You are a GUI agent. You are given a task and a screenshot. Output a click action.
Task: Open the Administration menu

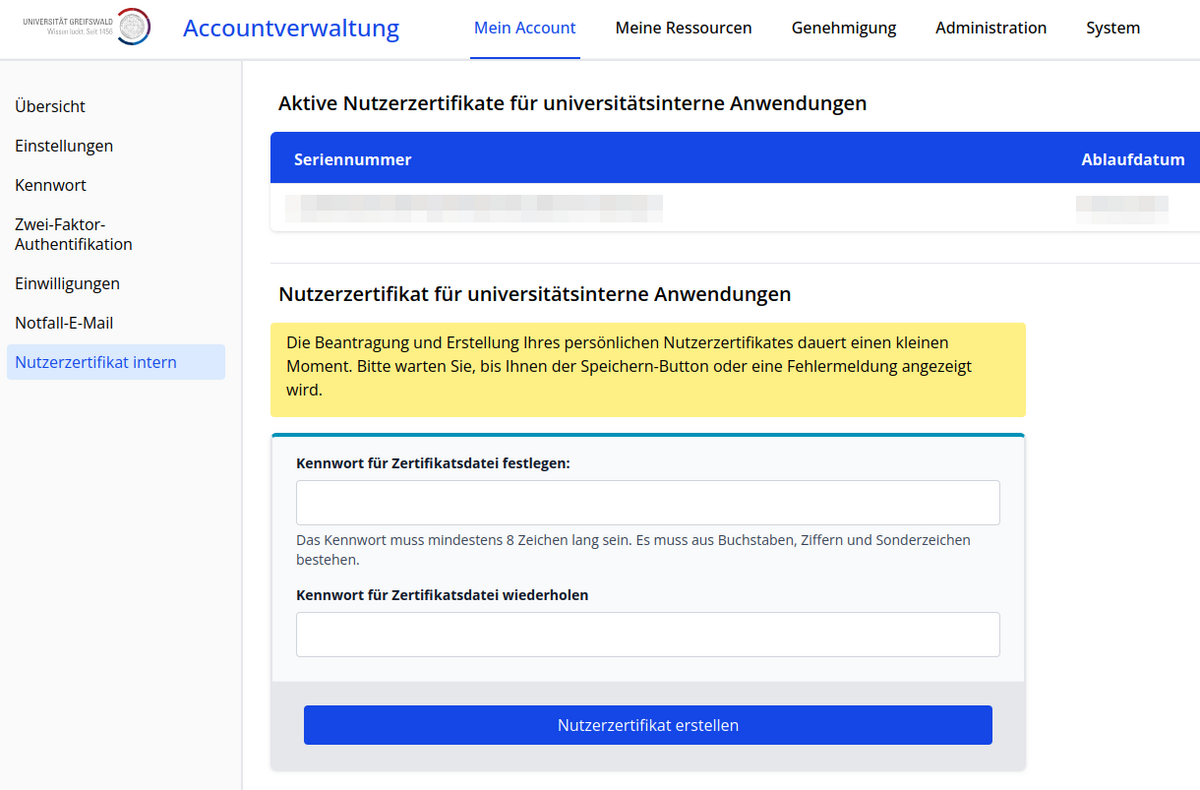(990, 28)
